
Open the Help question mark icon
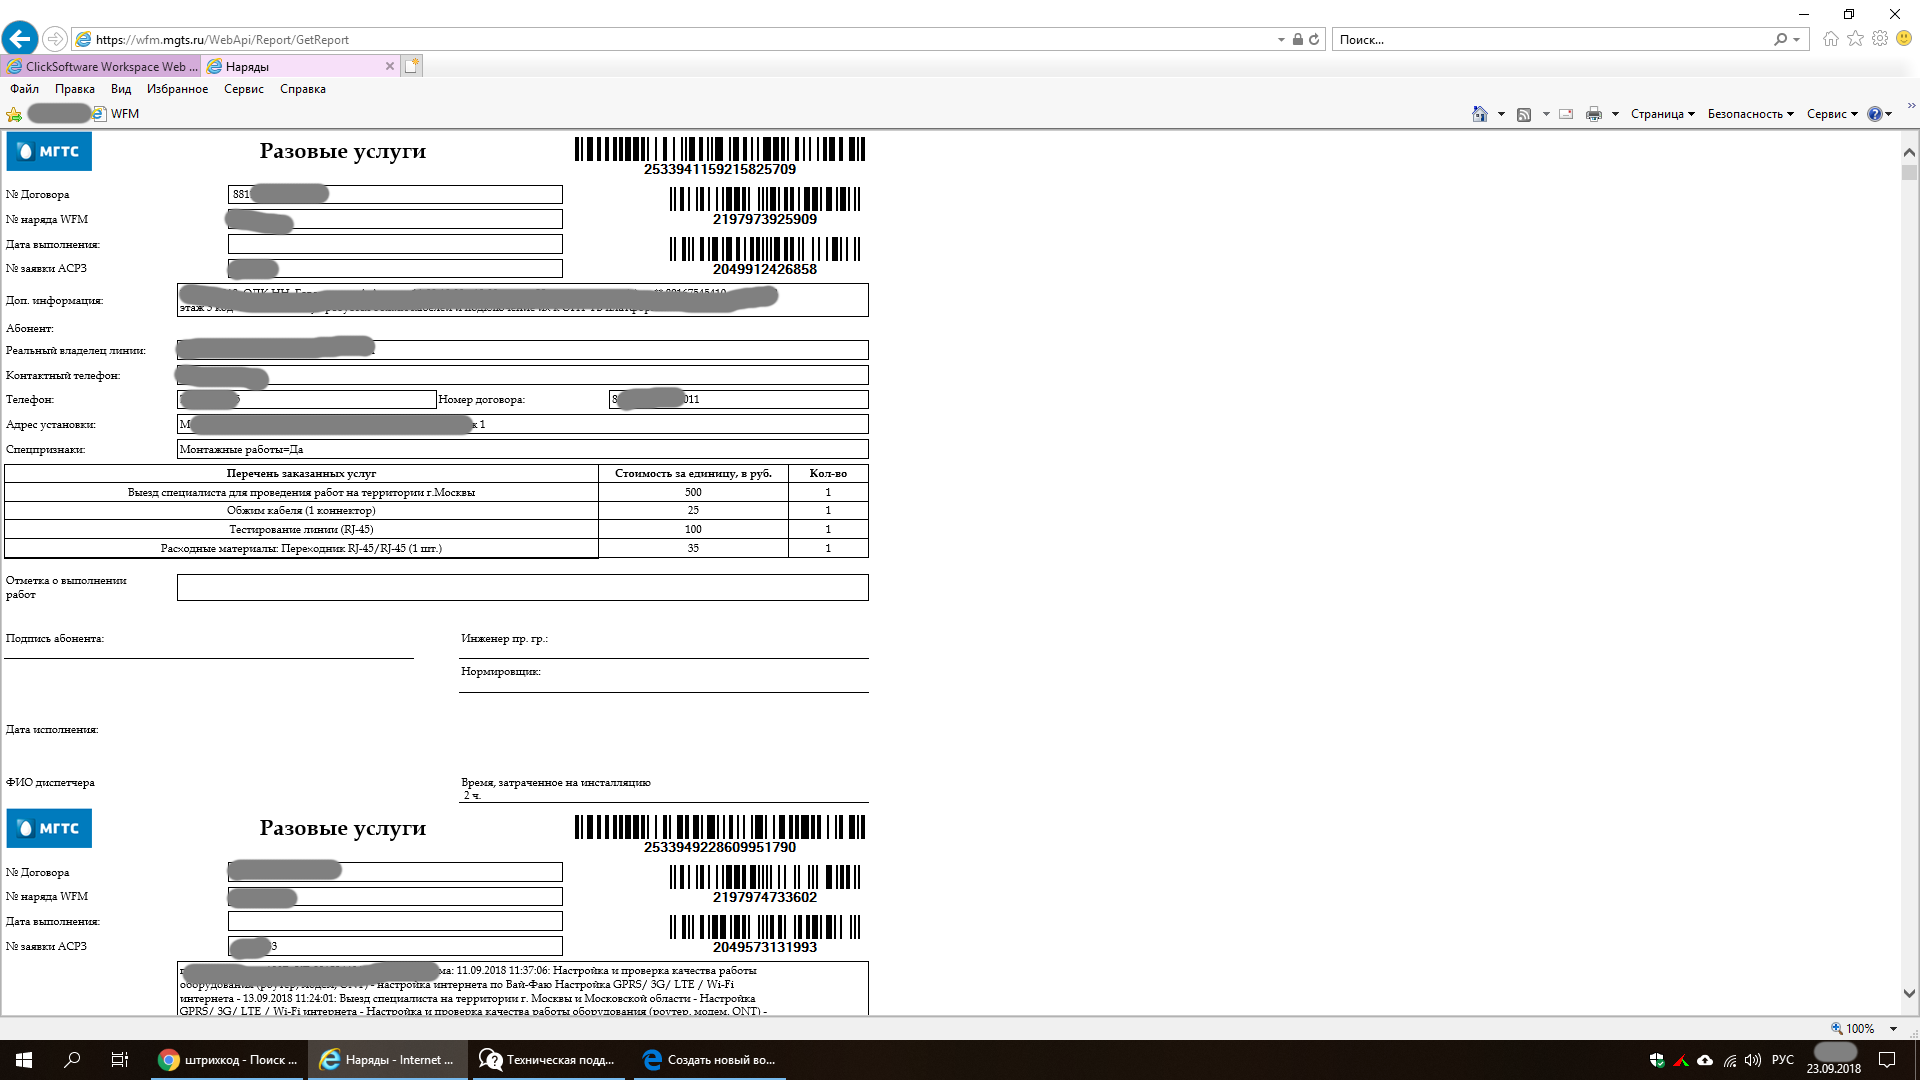click(1875, 114)
